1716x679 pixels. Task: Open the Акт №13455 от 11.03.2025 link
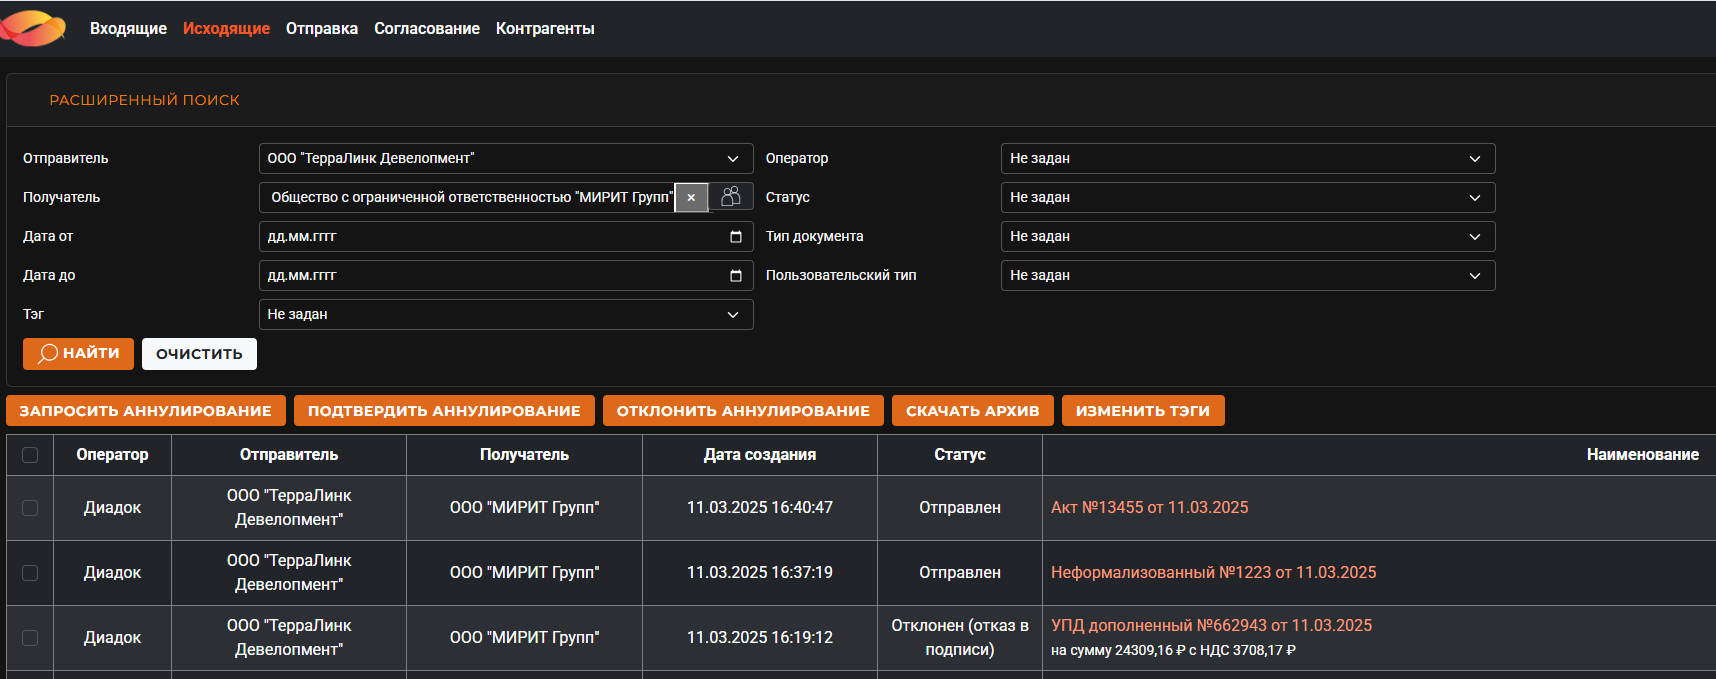1149,508
